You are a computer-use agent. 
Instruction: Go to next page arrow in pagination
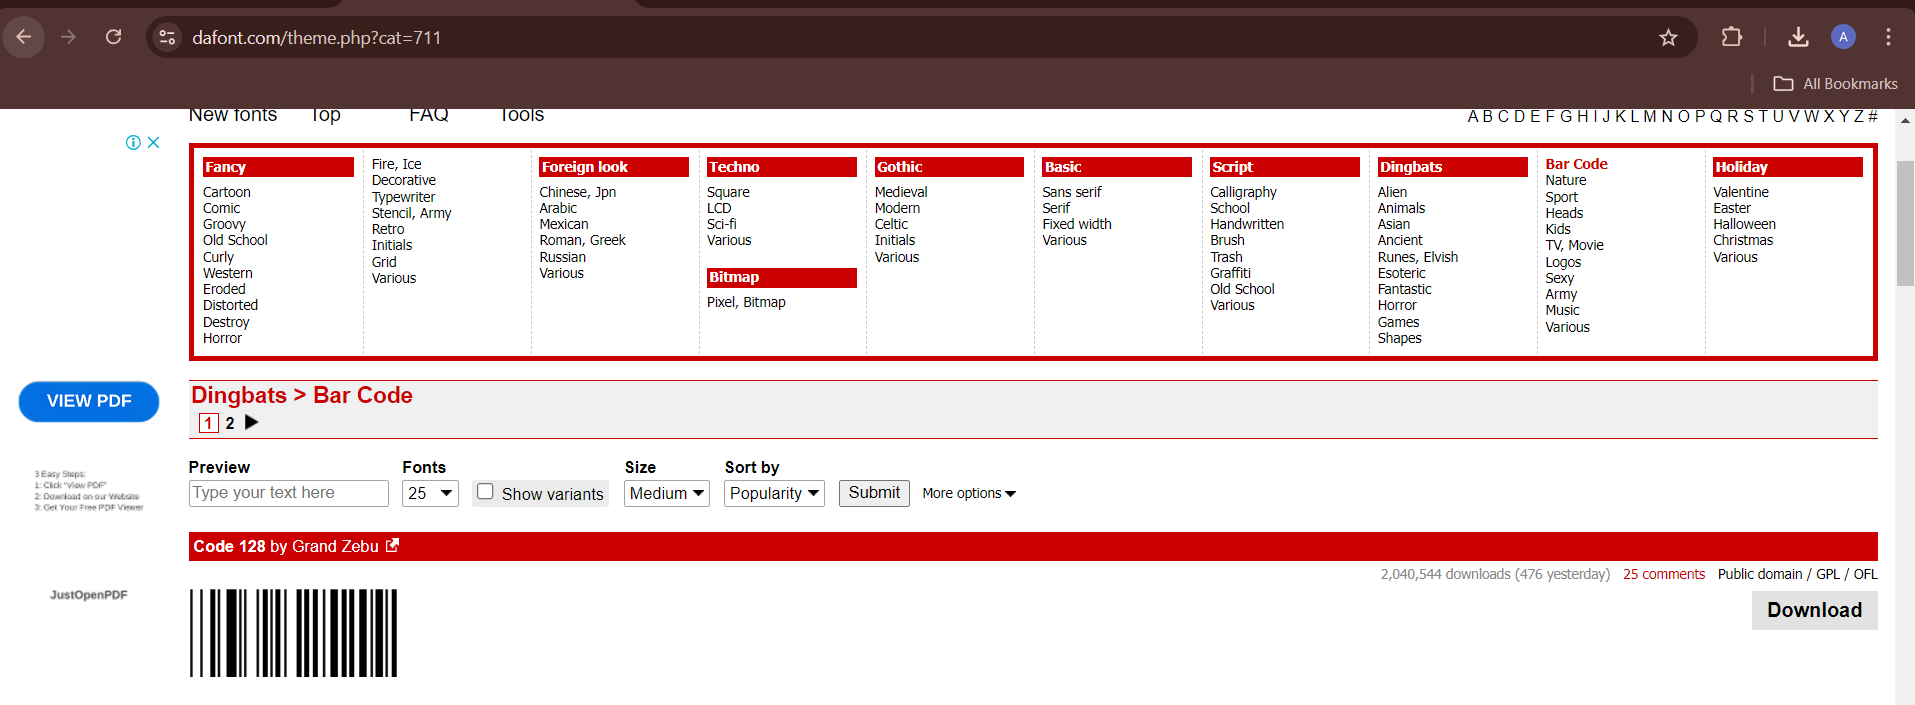click(x=252, y=422)
